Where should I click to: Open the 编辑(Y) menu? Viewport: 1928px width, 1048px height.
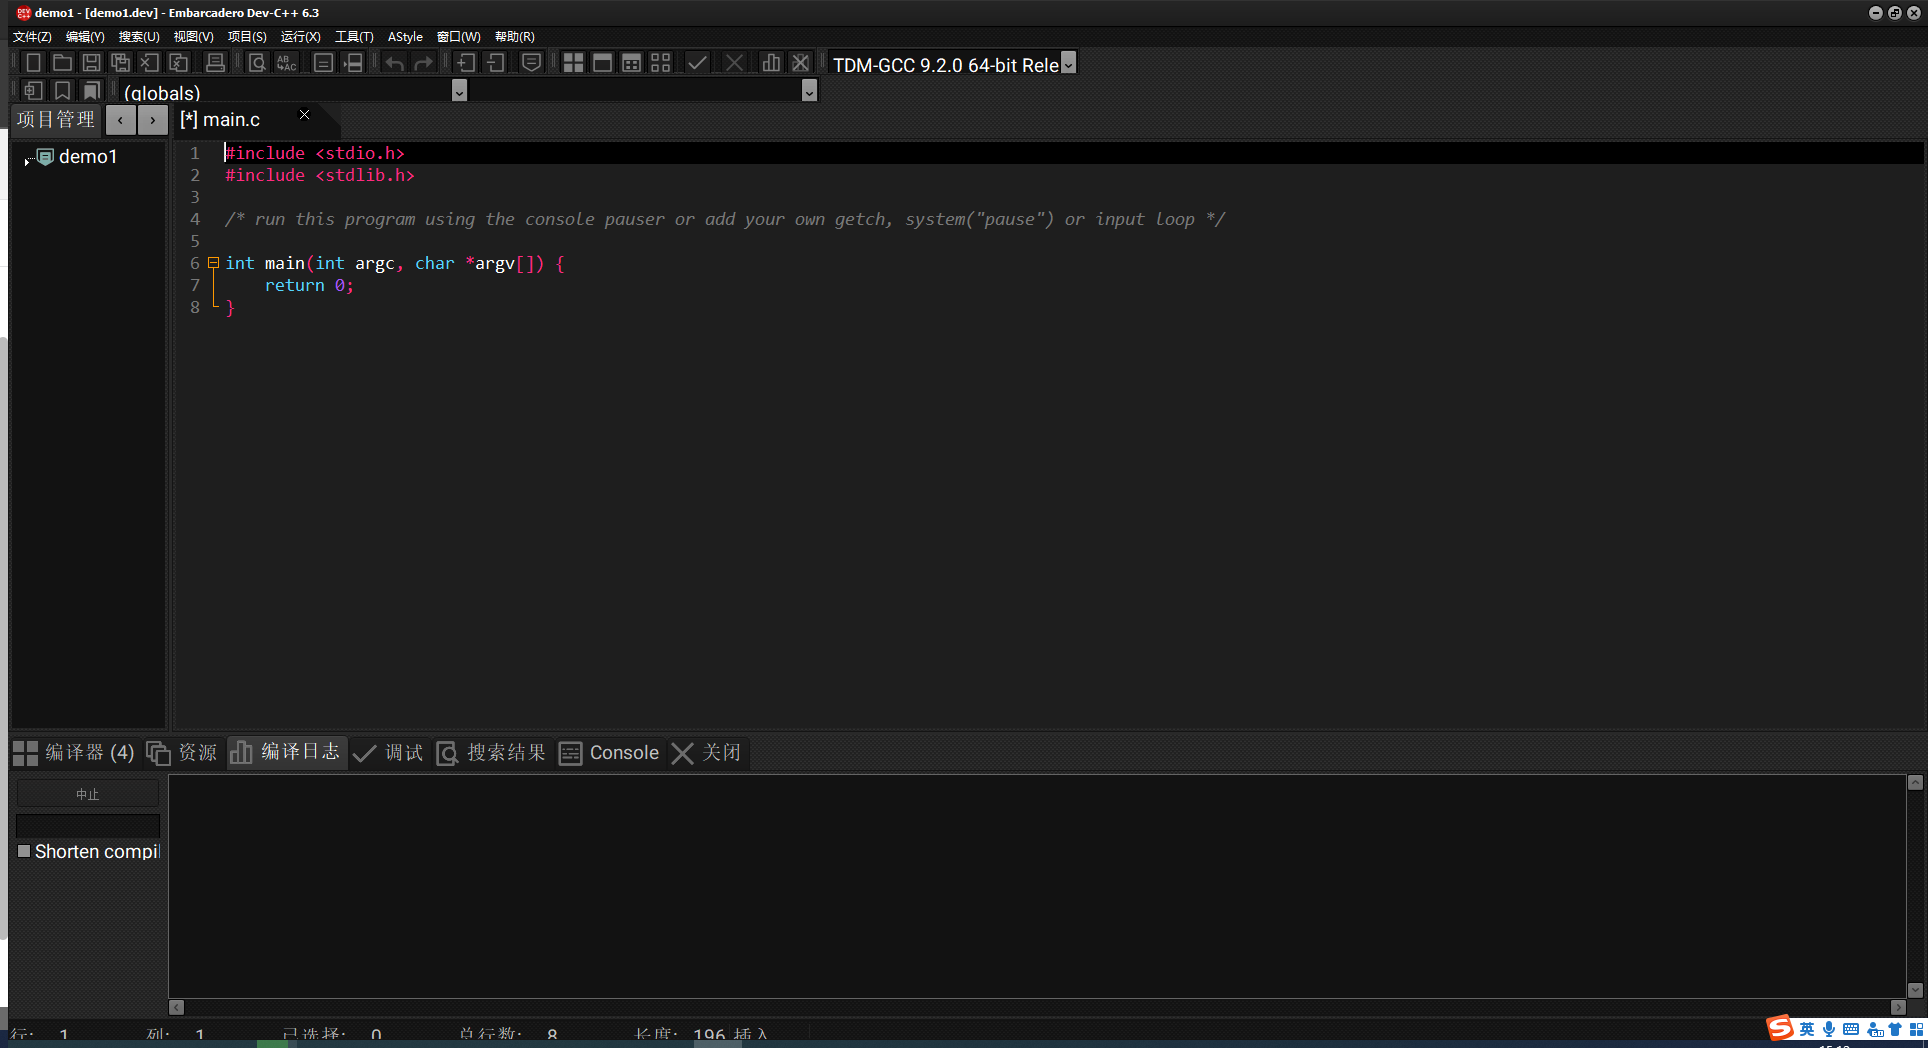pyautogui.click(x=85, y=36)
